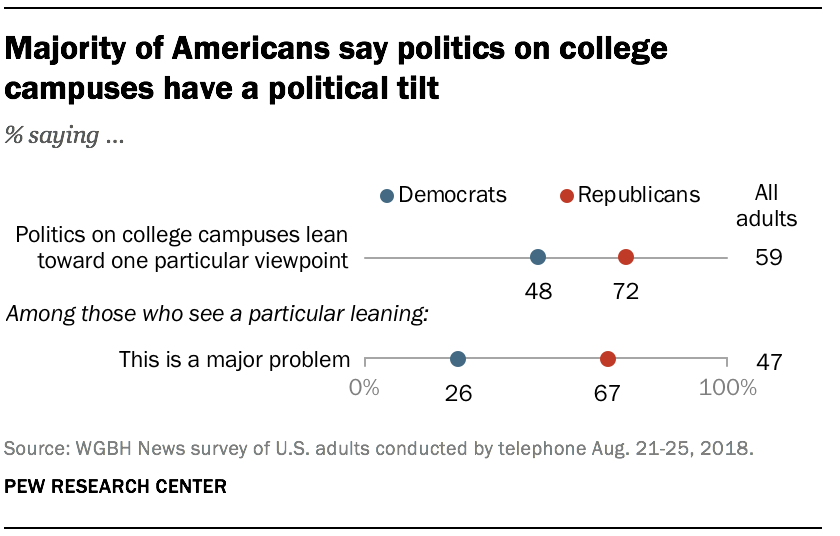840x536 pixels.
Task: Click the All adults column header
Action: 767,206
